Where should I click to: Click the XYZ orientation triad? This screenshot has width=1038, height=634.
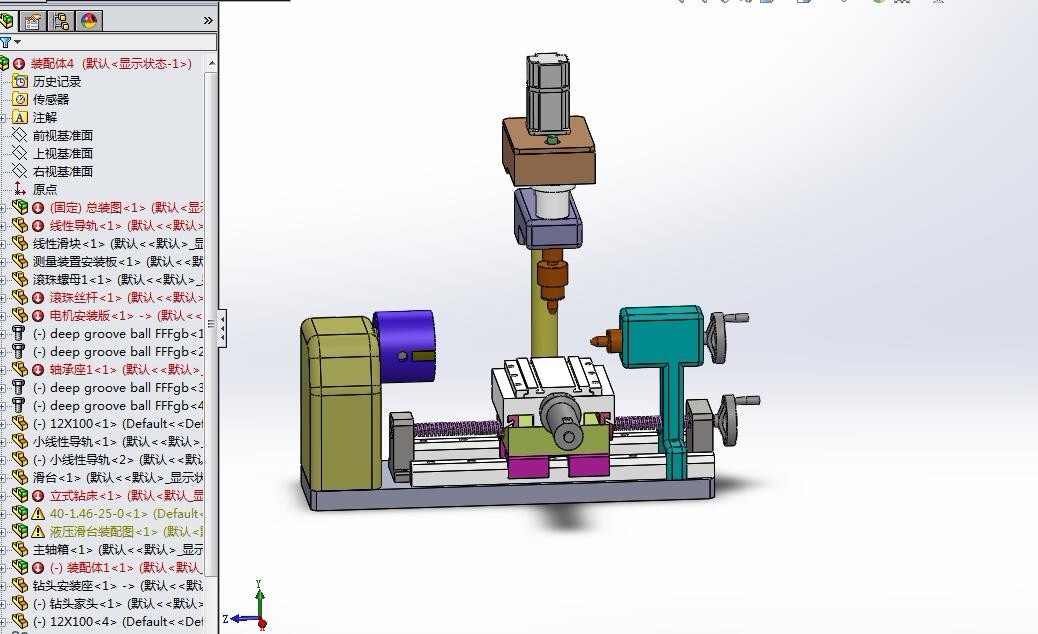pos(248,606)
